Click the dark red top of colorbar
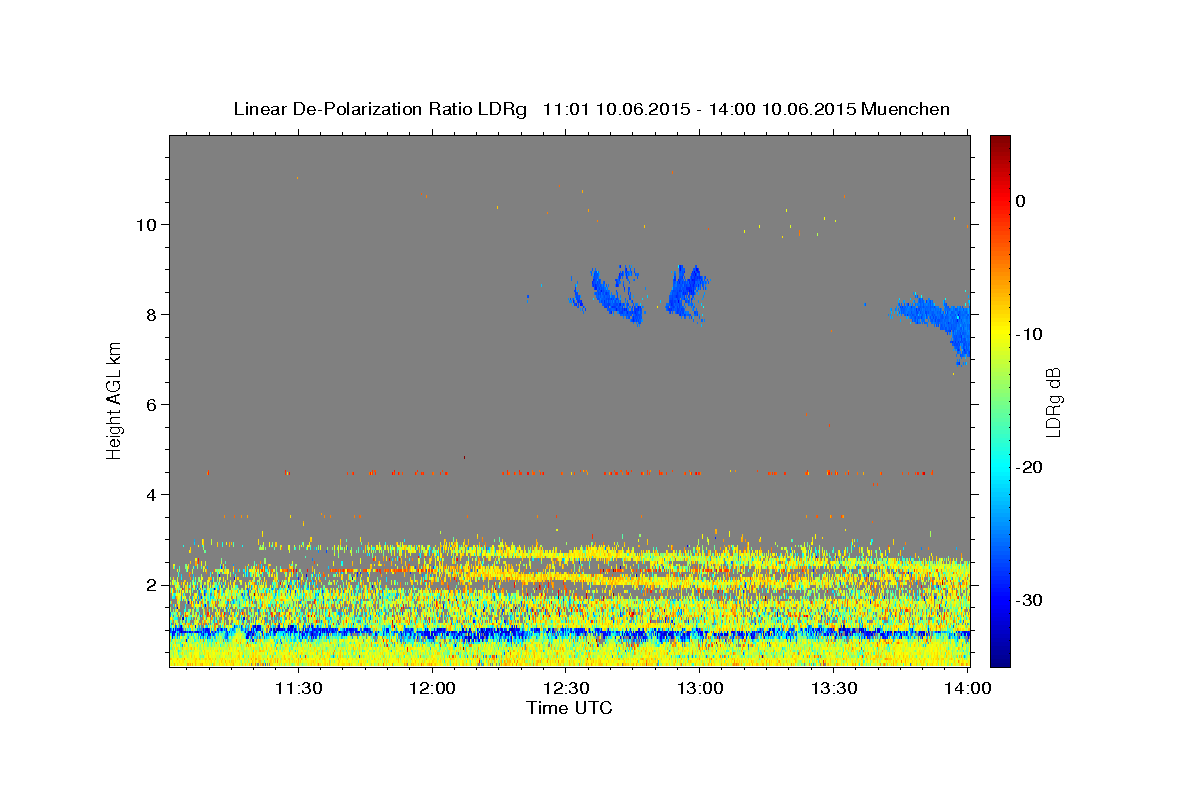The image size is (1200, 800). click(x=1000, y=143)
